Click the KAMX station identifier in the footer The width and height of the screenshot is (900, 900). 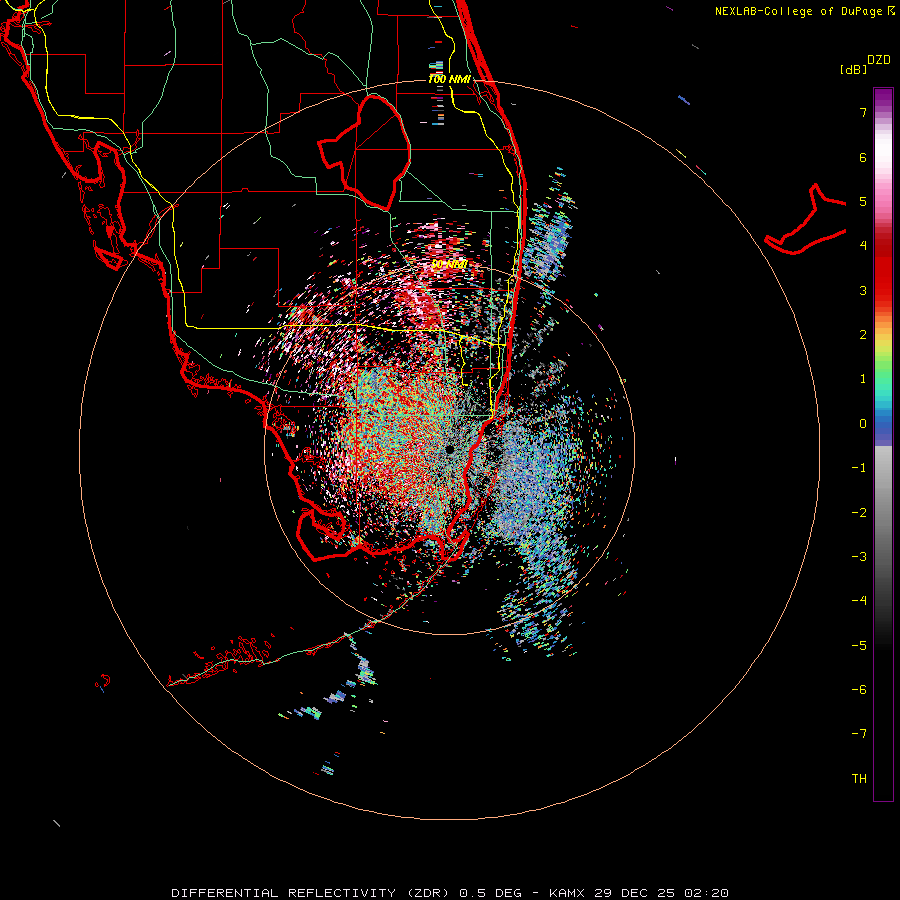point(567,893)
